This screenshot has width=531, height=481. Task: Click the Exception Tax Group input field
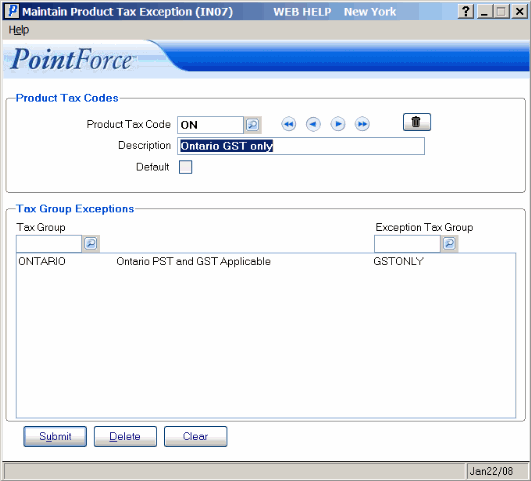tap(407, 244)
